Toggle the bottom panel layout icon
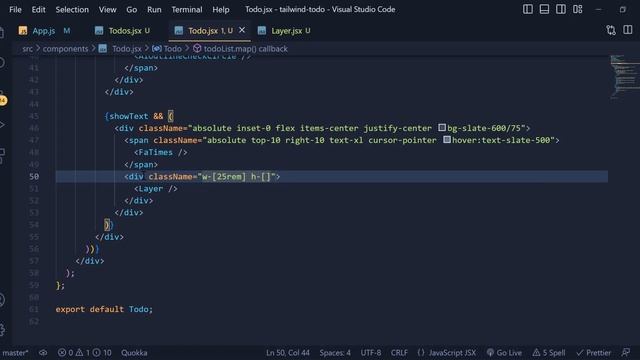Image resolution: width=640 pixels, height=360 pixels. (x=544, y=9)
